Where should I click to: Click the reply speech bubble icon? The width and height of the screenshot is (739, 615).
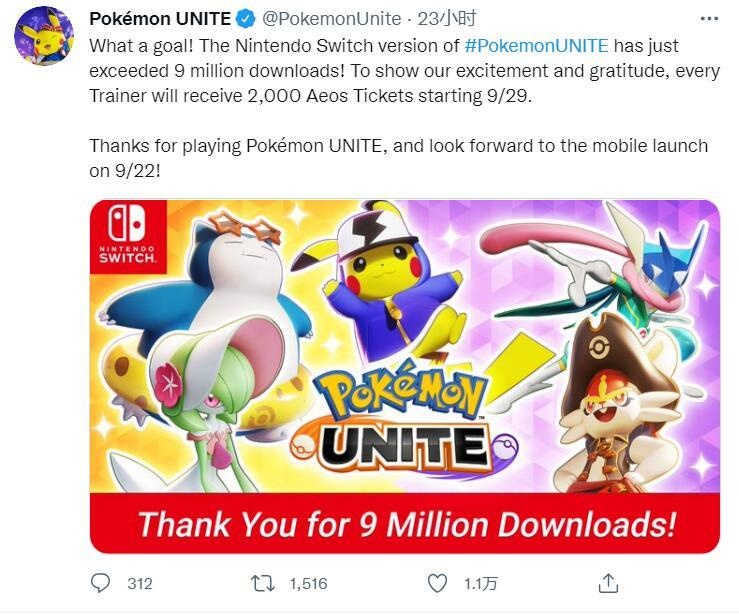click(x=101, y=582)
